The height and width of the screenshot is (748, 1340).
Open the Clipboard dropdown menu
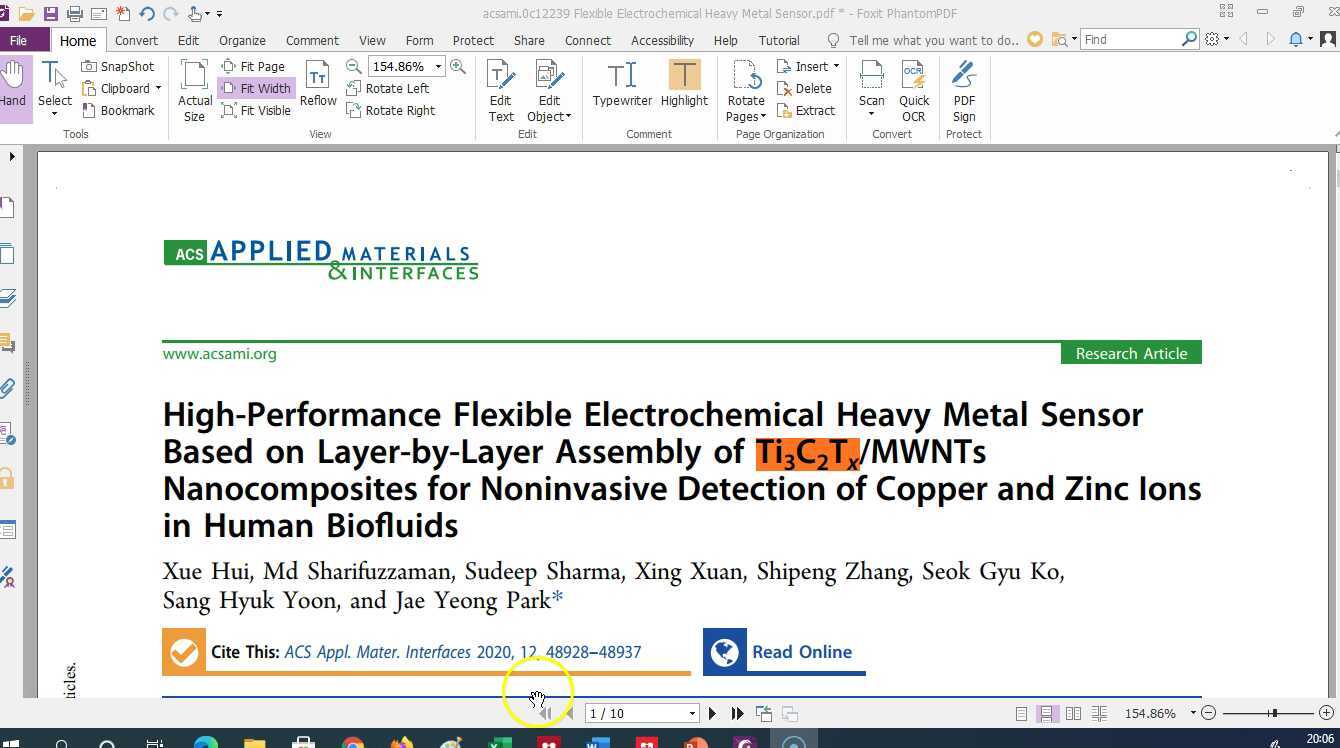click(122, 88)
